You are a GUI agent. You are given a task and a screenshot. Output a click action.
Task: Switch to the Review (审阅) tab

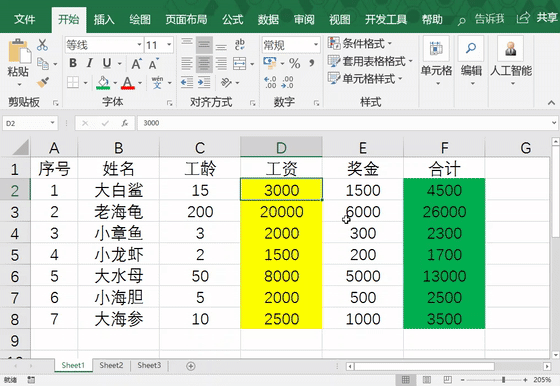[304, 19]
